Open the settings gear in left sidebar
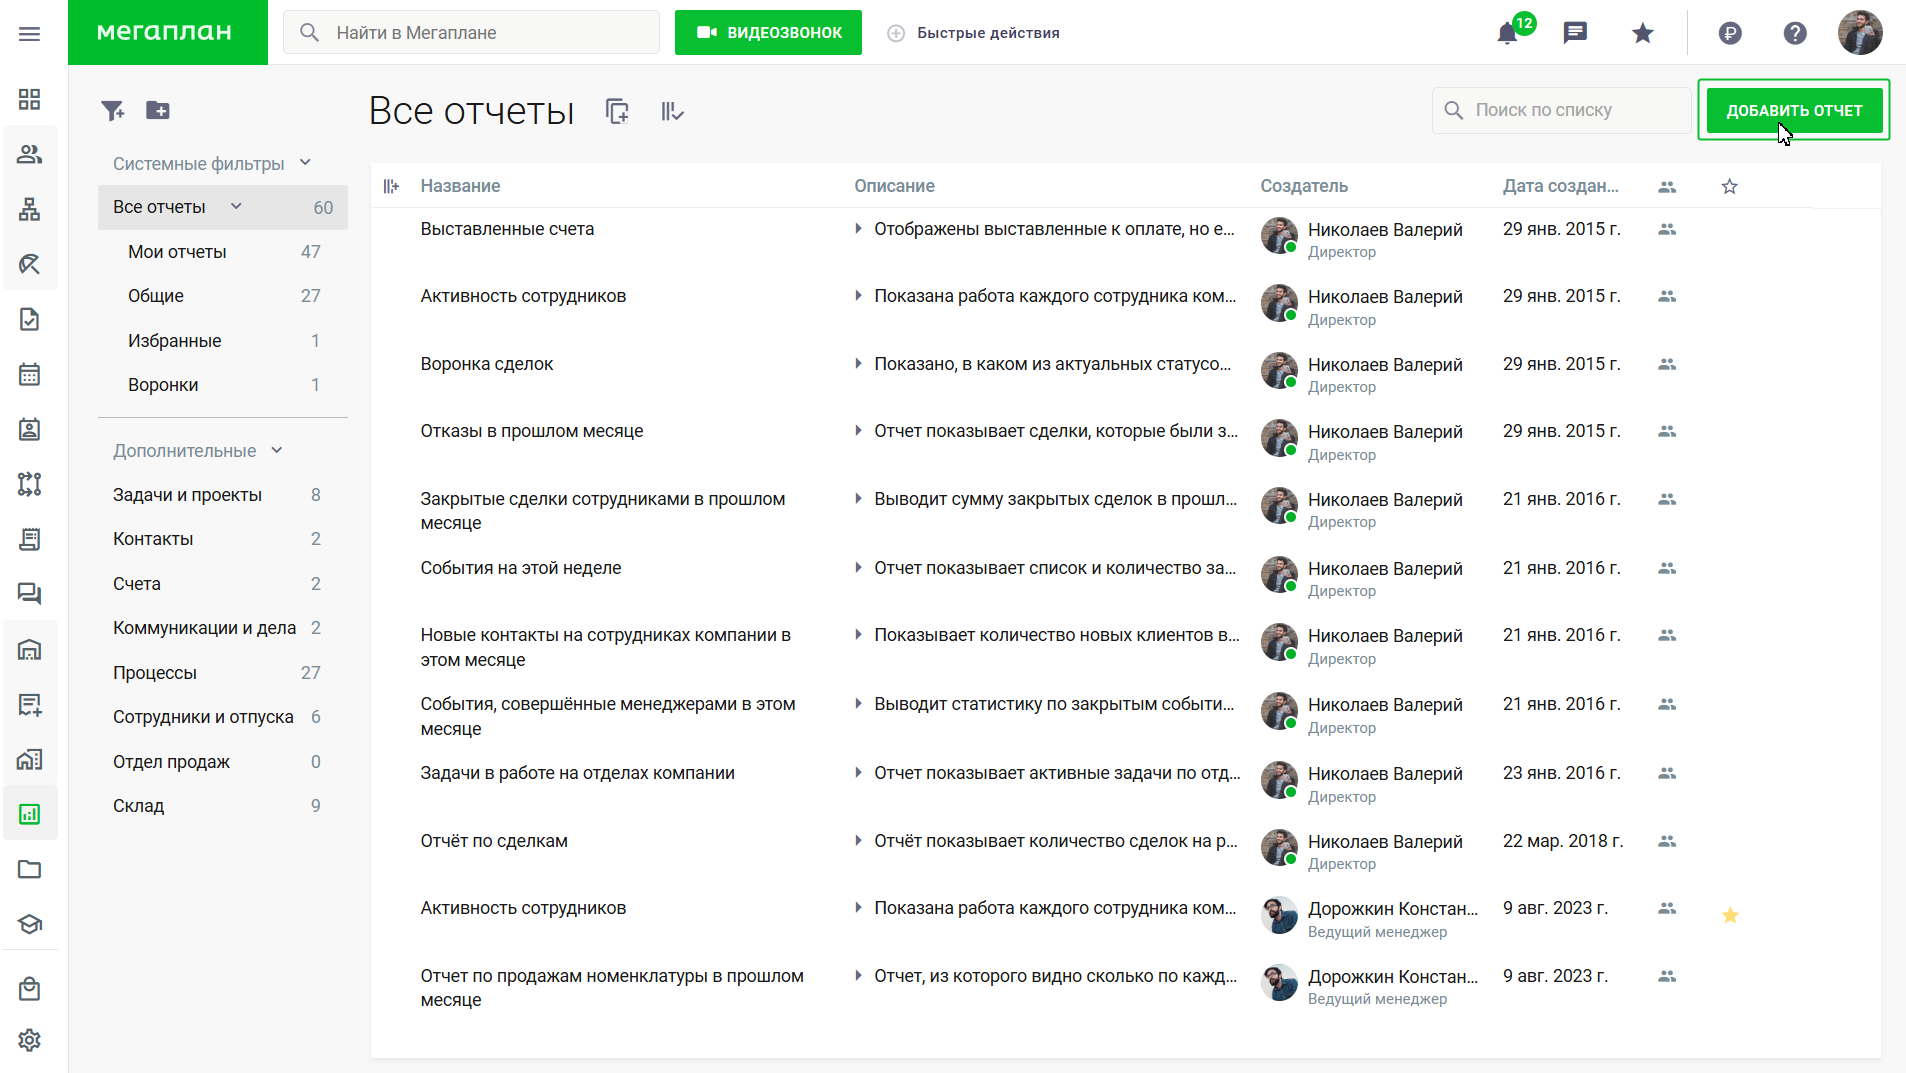Screen dimensions: 1906x1073 pos(30,1040)
